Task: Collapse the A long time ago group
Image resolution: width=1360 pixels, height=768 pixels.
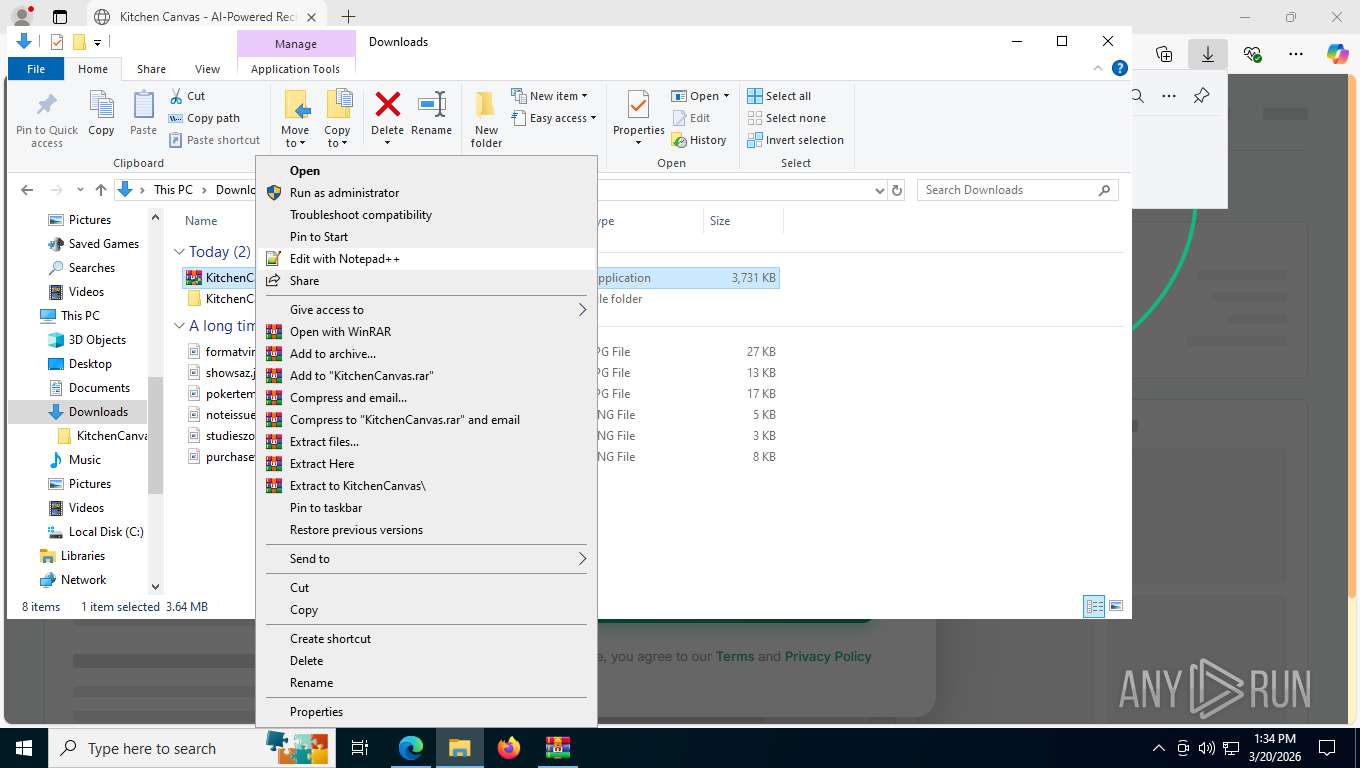Action: point(179,326)
